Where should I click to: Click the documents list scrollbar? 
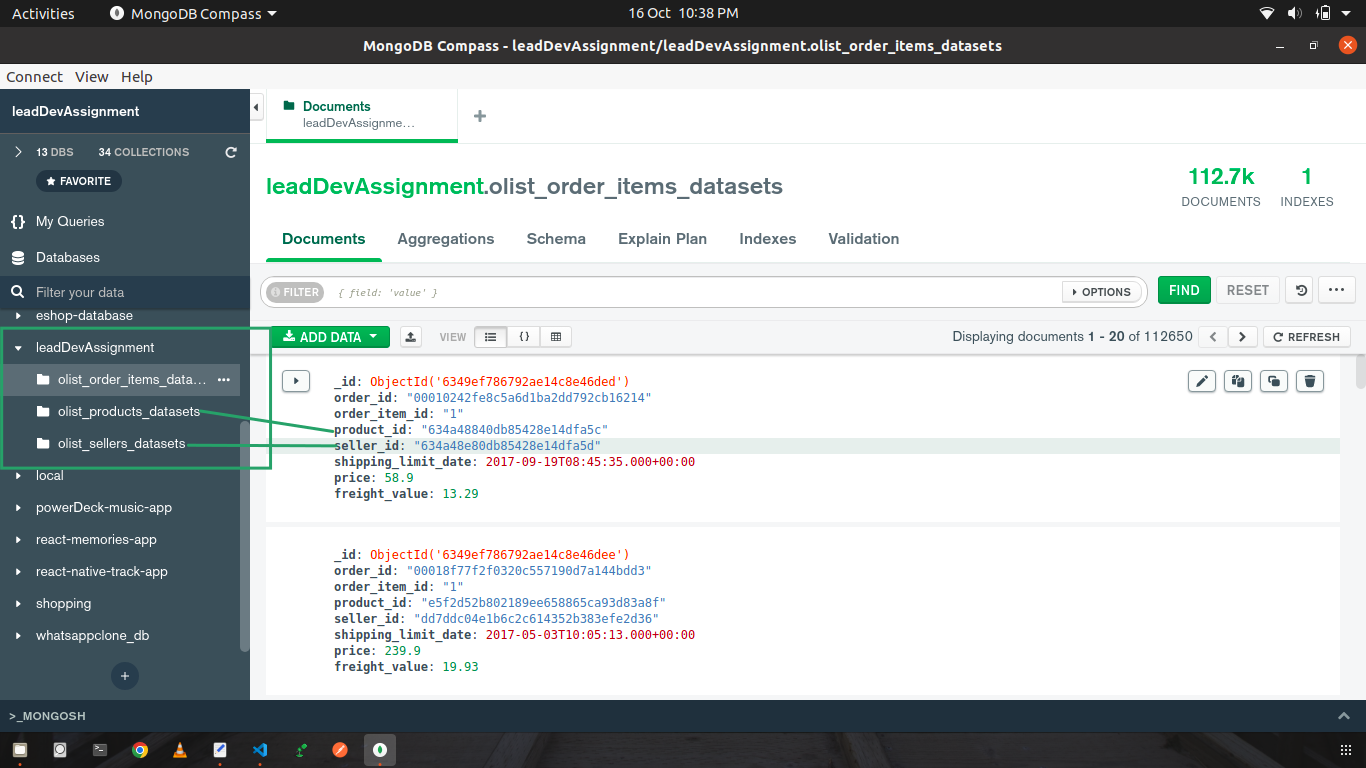[1360, 371]
